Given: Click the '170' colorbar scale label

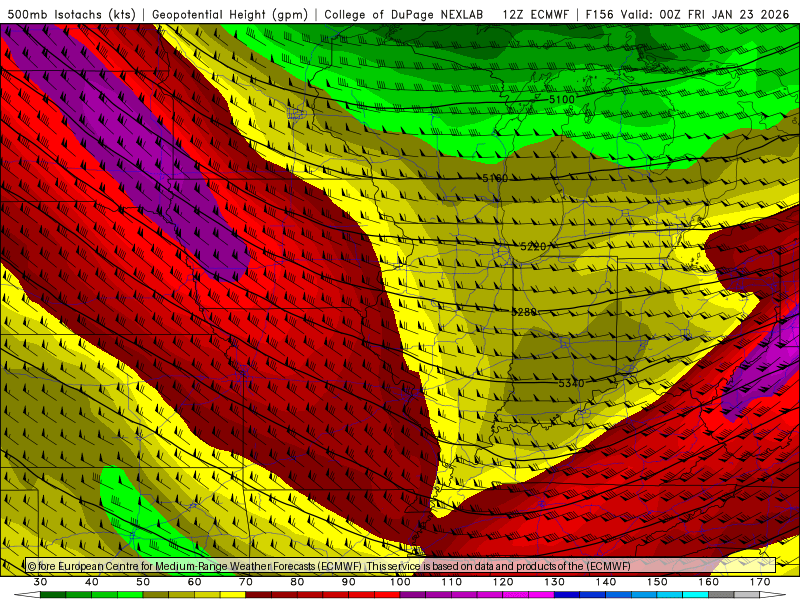Looking at the screenshot, I should point(760,582).
